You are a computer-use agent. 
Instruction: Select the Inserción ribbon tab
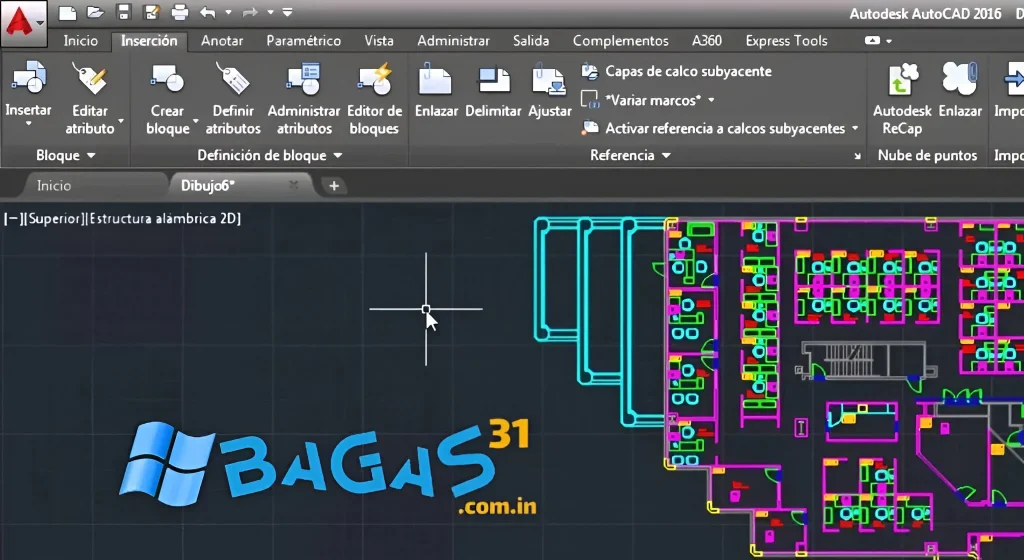point(149,40)
